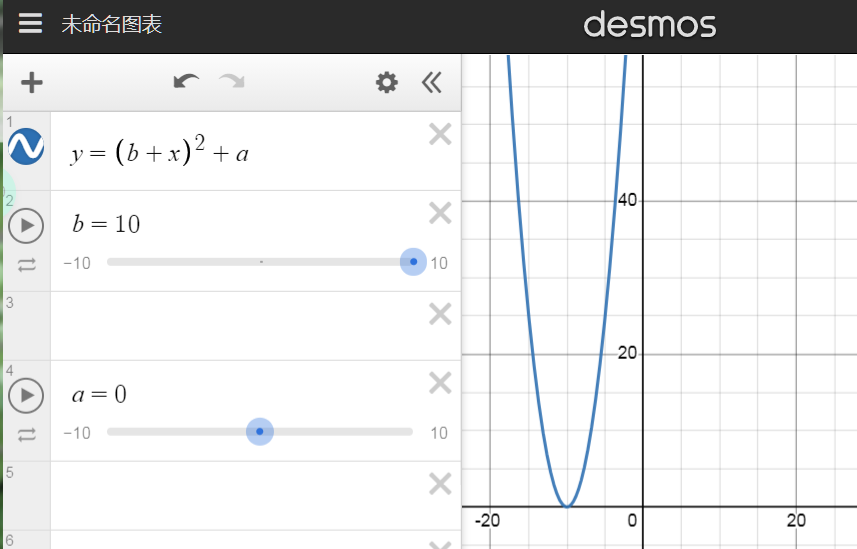Click the b slider lower bound -10
The image size is (857, 549).
pos(77,263)
